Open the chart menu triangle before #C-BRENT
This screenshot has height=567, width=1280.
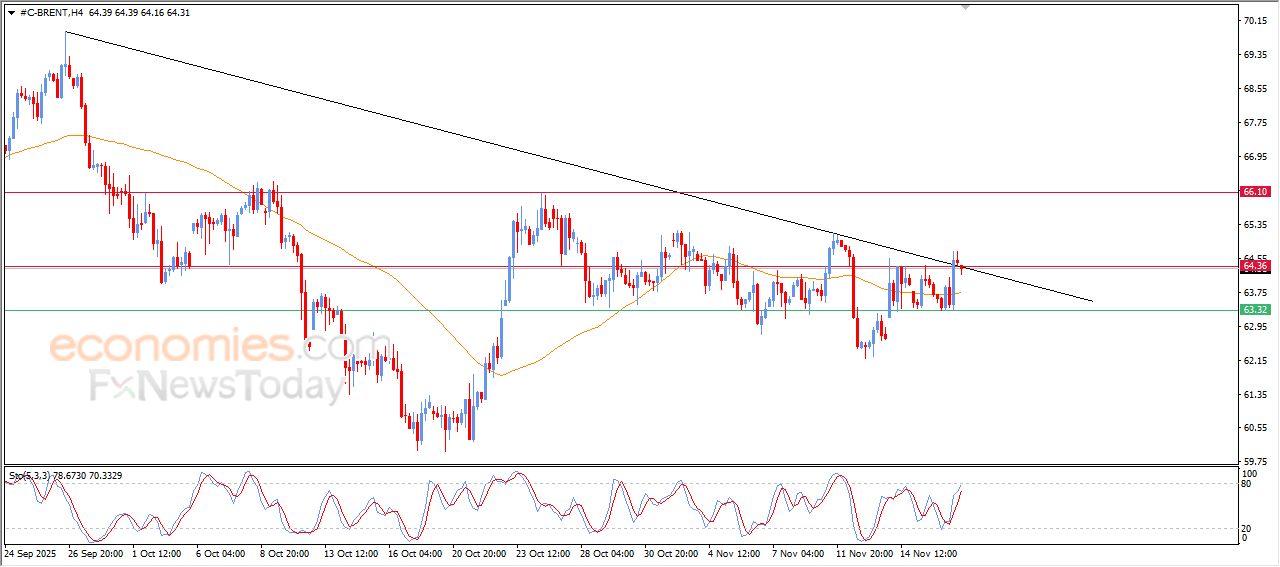coord(11,13)
